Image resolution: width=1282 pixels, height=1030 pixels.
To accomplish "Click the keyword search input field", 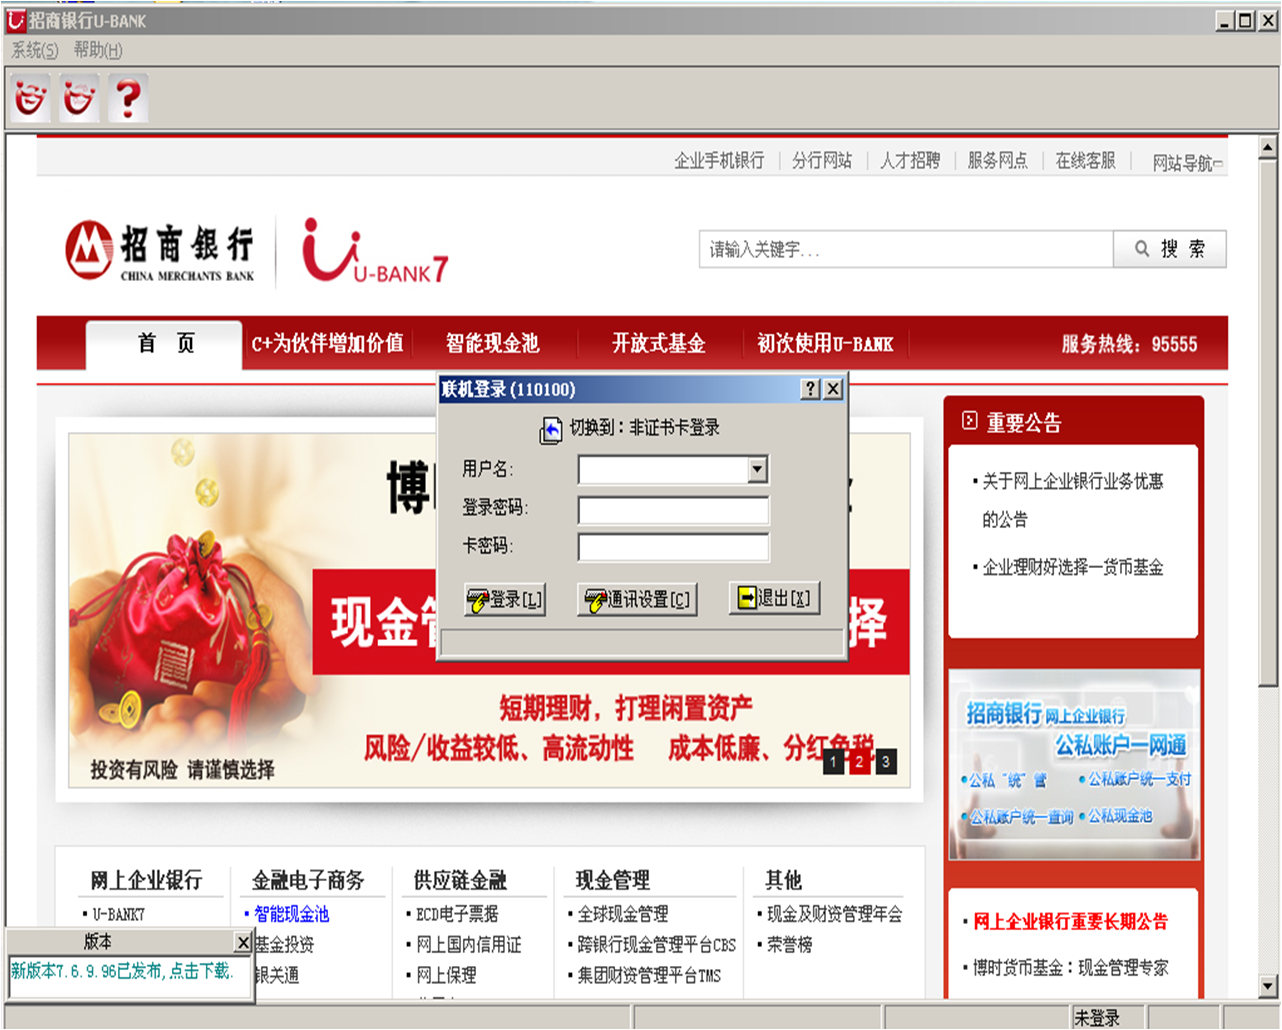I will [x=906, y=249].
